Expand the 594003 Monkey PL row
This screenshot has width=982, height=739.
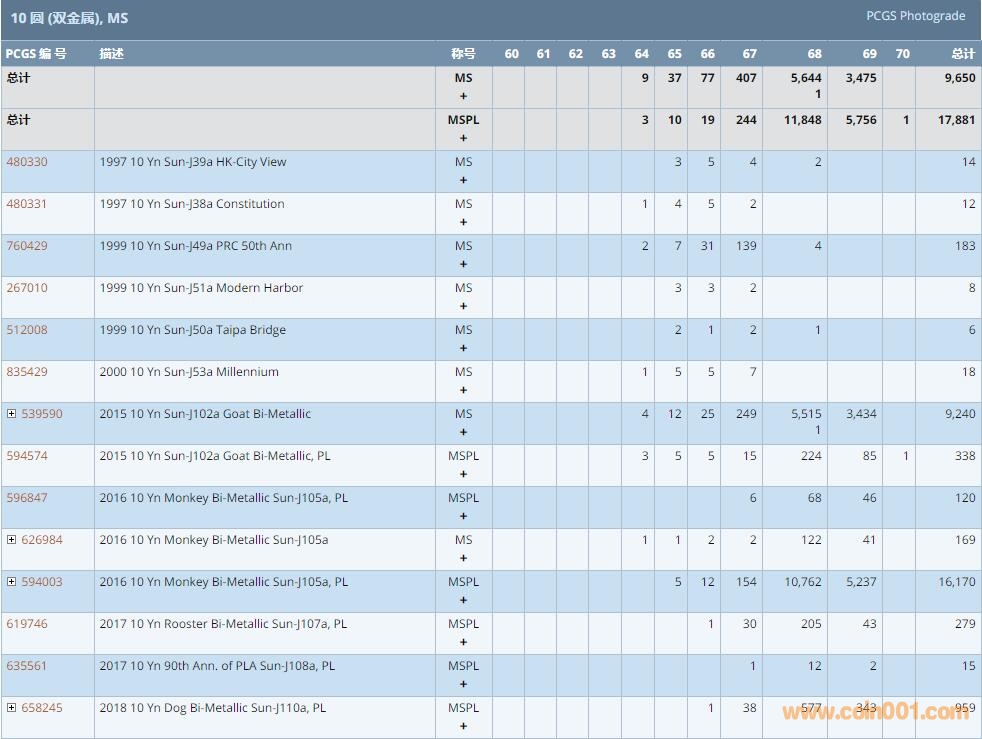coord(12,582)
